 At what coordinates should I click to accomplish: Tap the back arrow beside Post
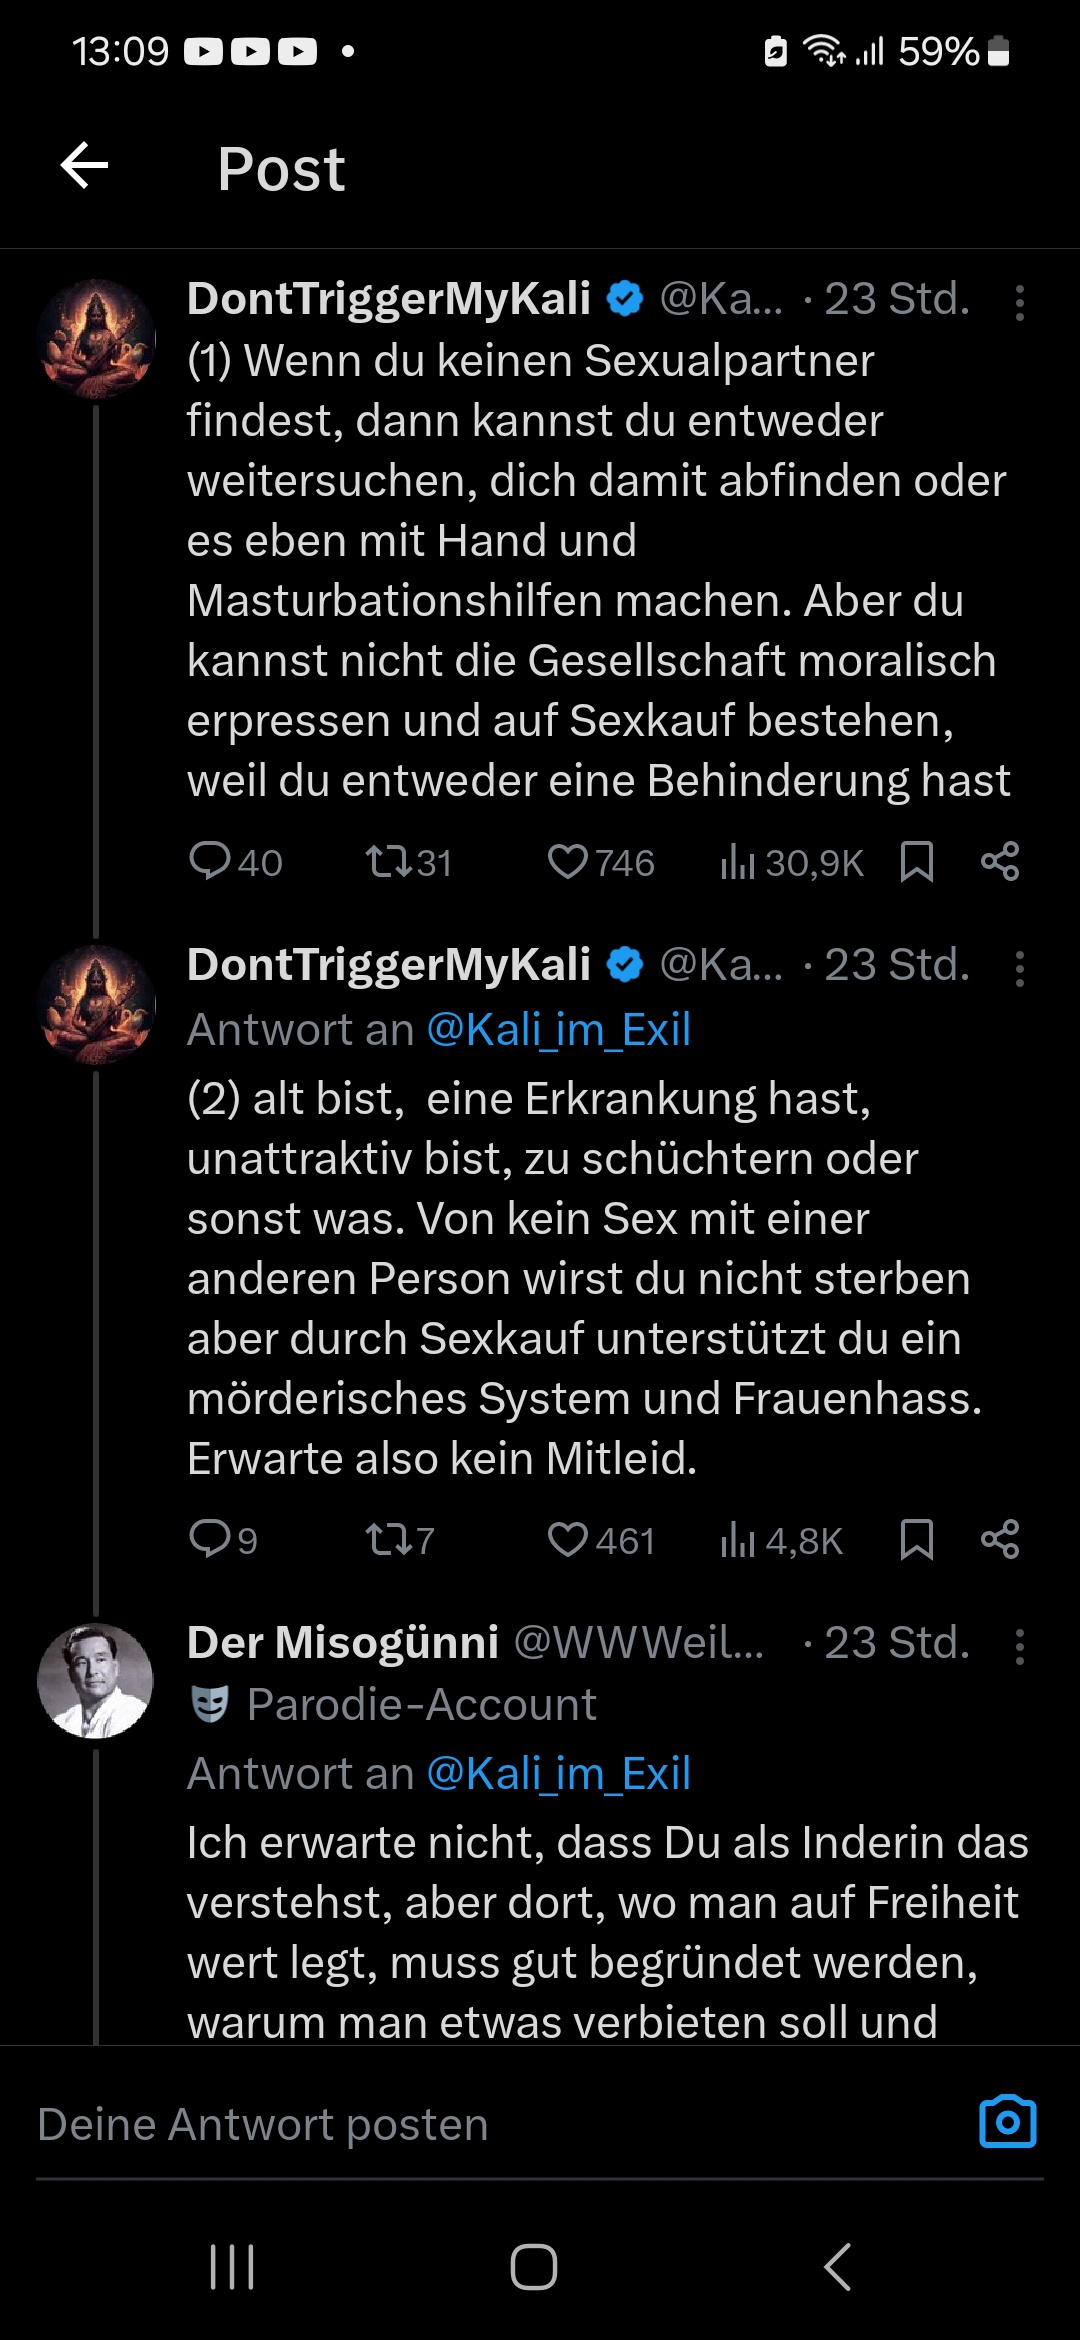(x=84, y=166)
